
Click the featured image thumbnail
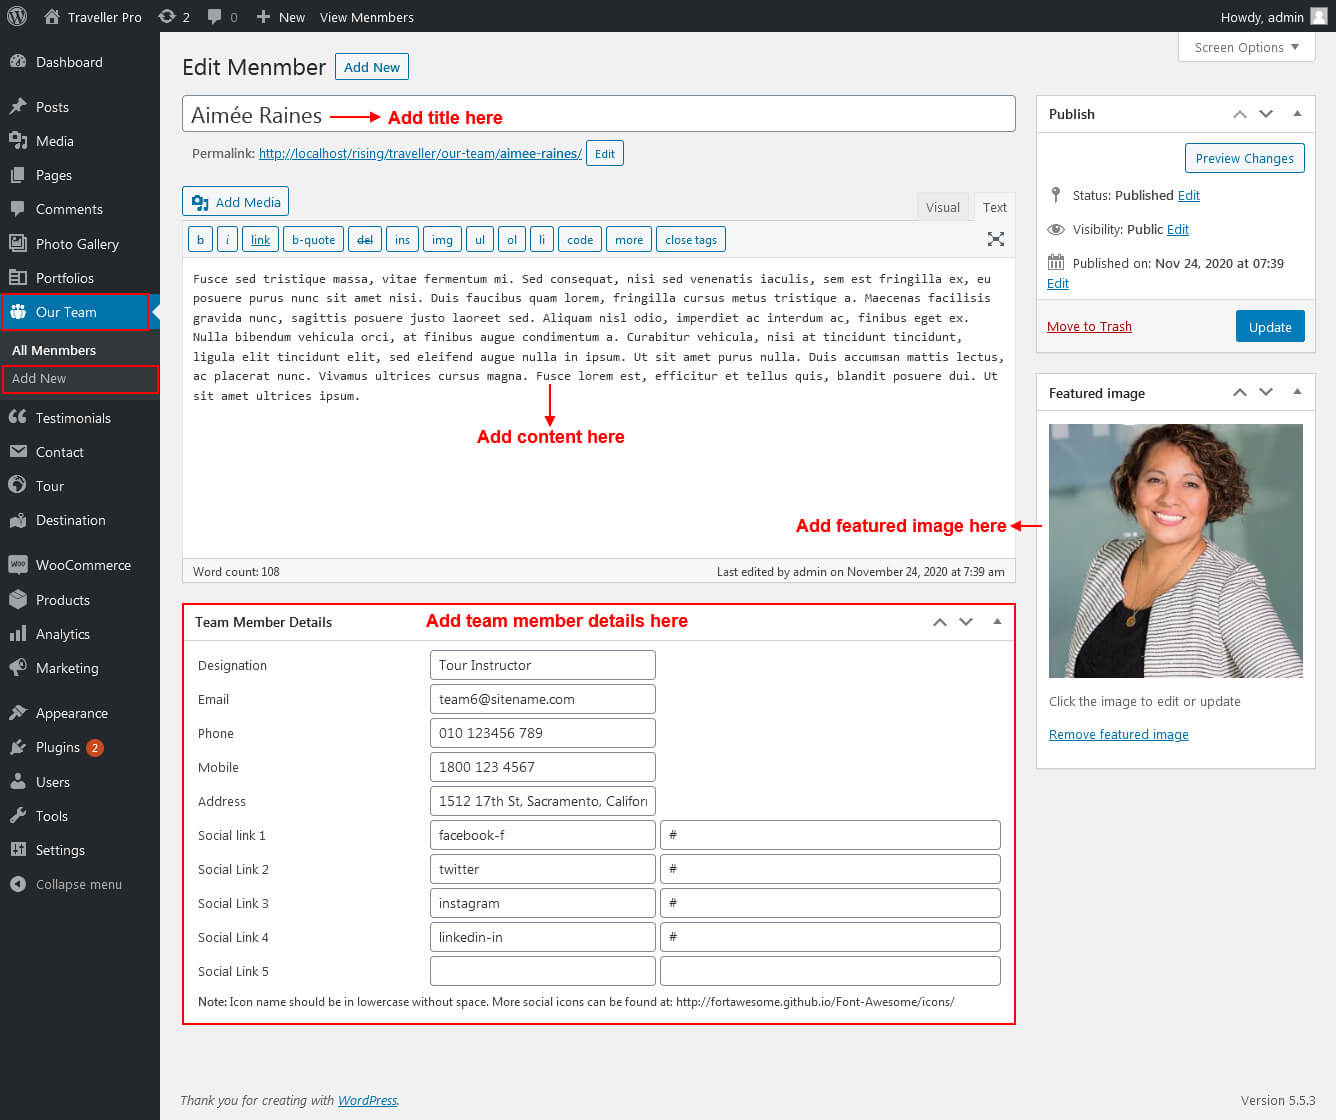[x=1175, y=550]
